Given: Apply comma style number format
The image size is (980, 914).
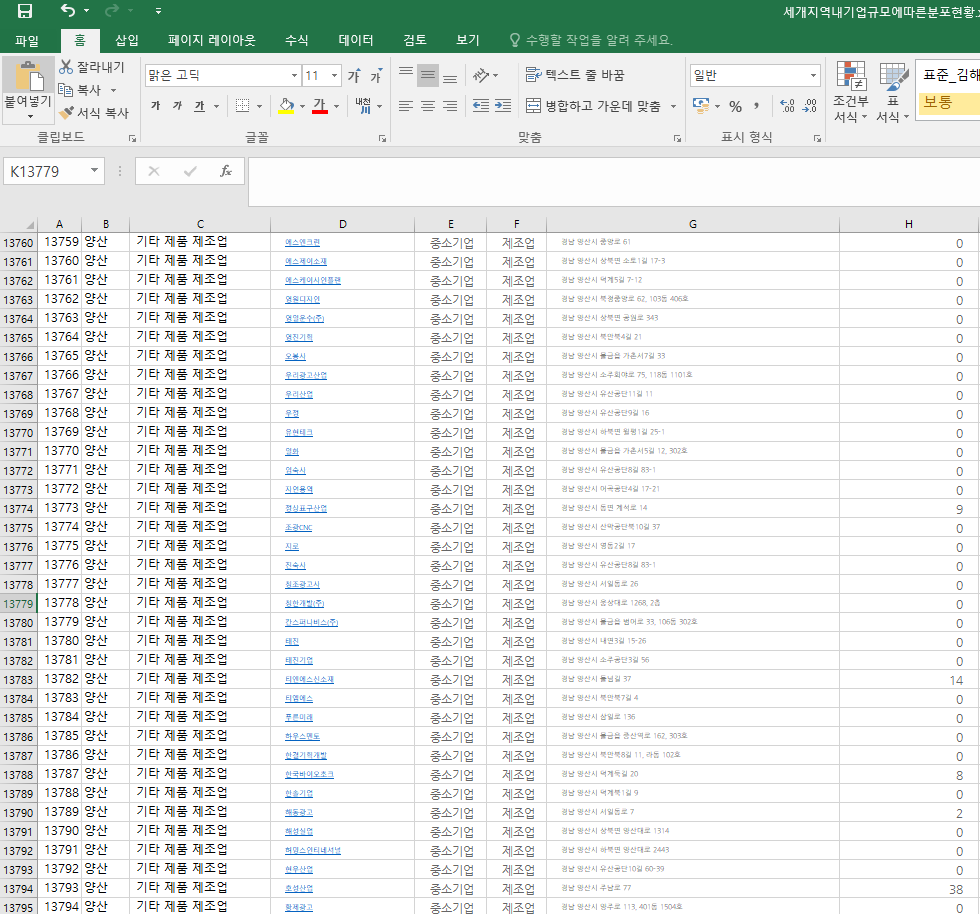Looking at the screenshot, I should click(x=757, y=106).
